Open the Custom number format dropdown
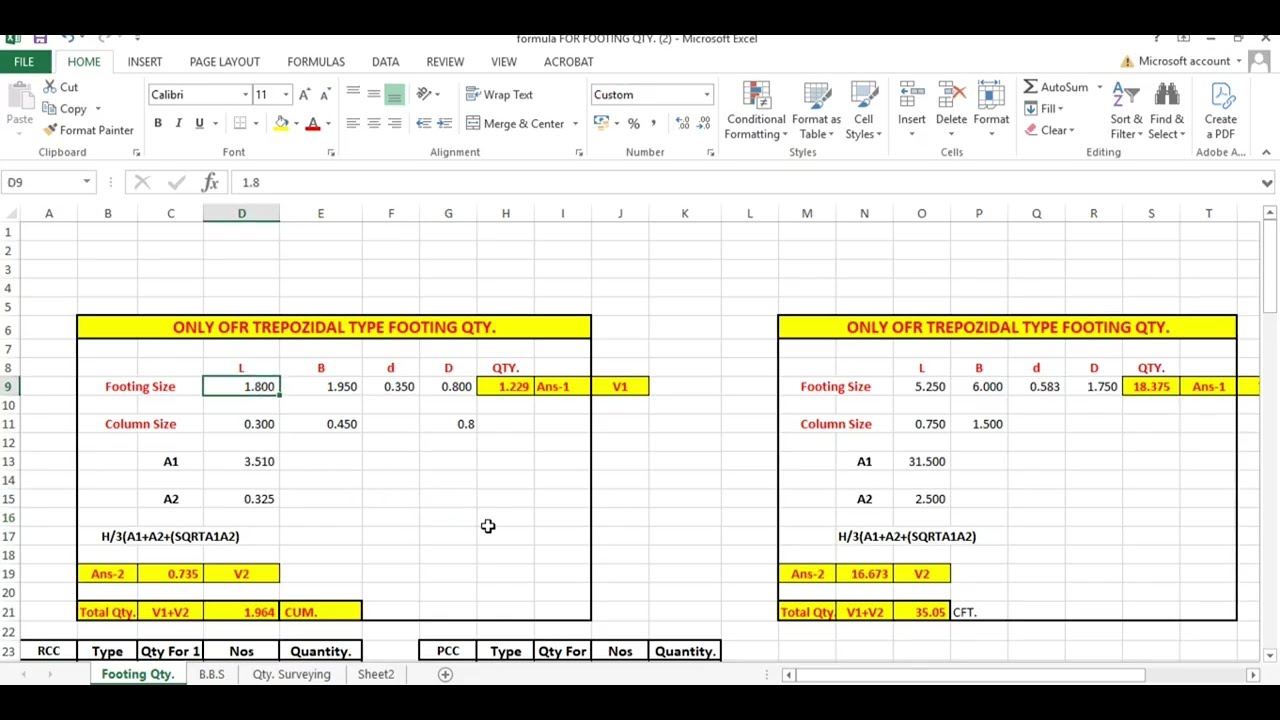Image resolution: width=1280 pixels, height=720 pixels. tap(706, 95)
